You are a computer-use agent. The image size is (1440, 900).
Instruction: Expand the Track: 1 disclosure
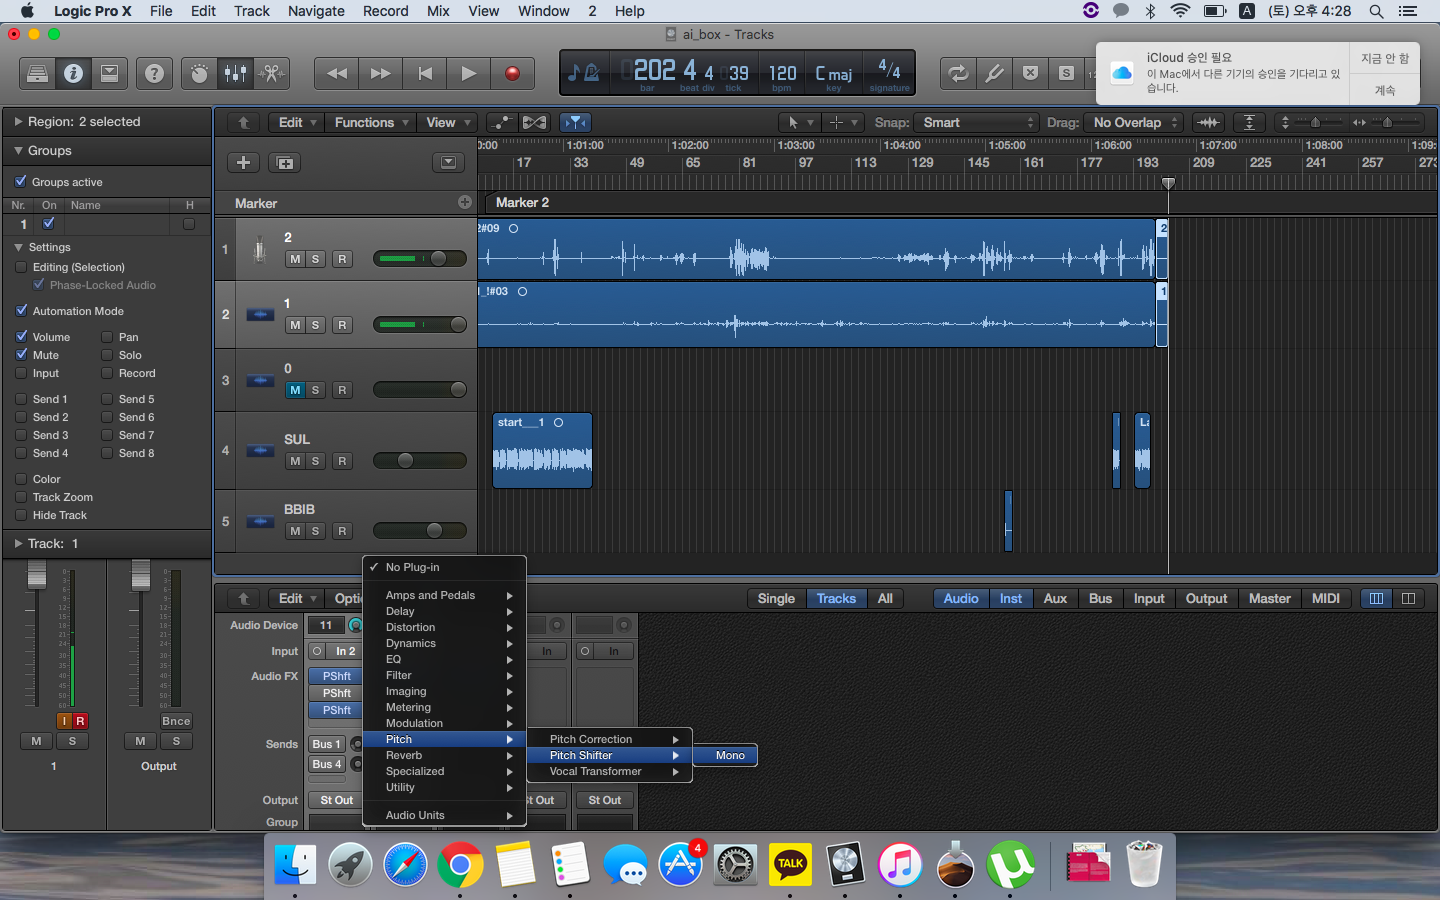tap(18, 543)
